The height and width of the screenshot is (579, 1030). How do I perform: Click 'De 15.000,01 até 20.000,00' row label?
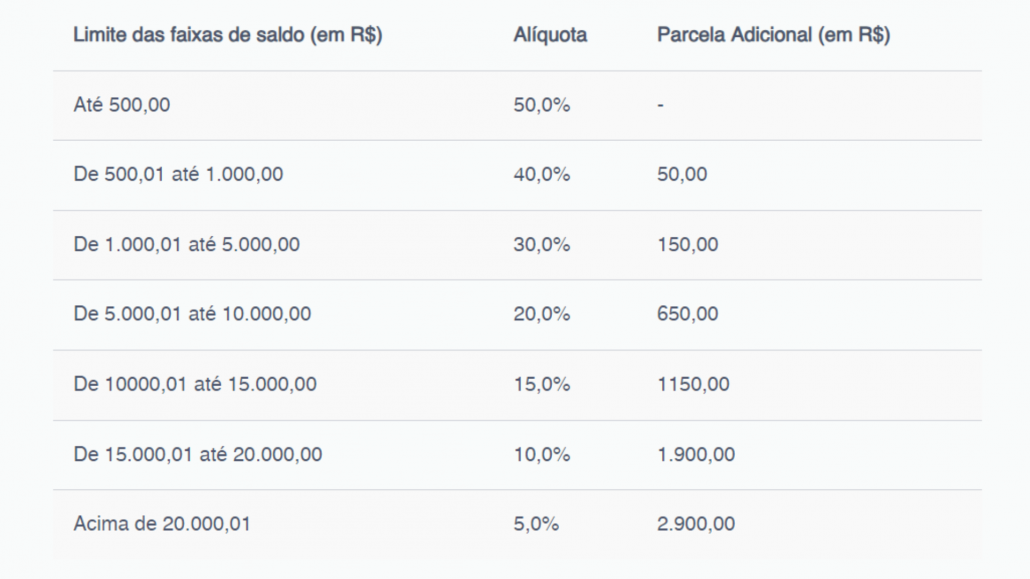(x=198, y=455)
